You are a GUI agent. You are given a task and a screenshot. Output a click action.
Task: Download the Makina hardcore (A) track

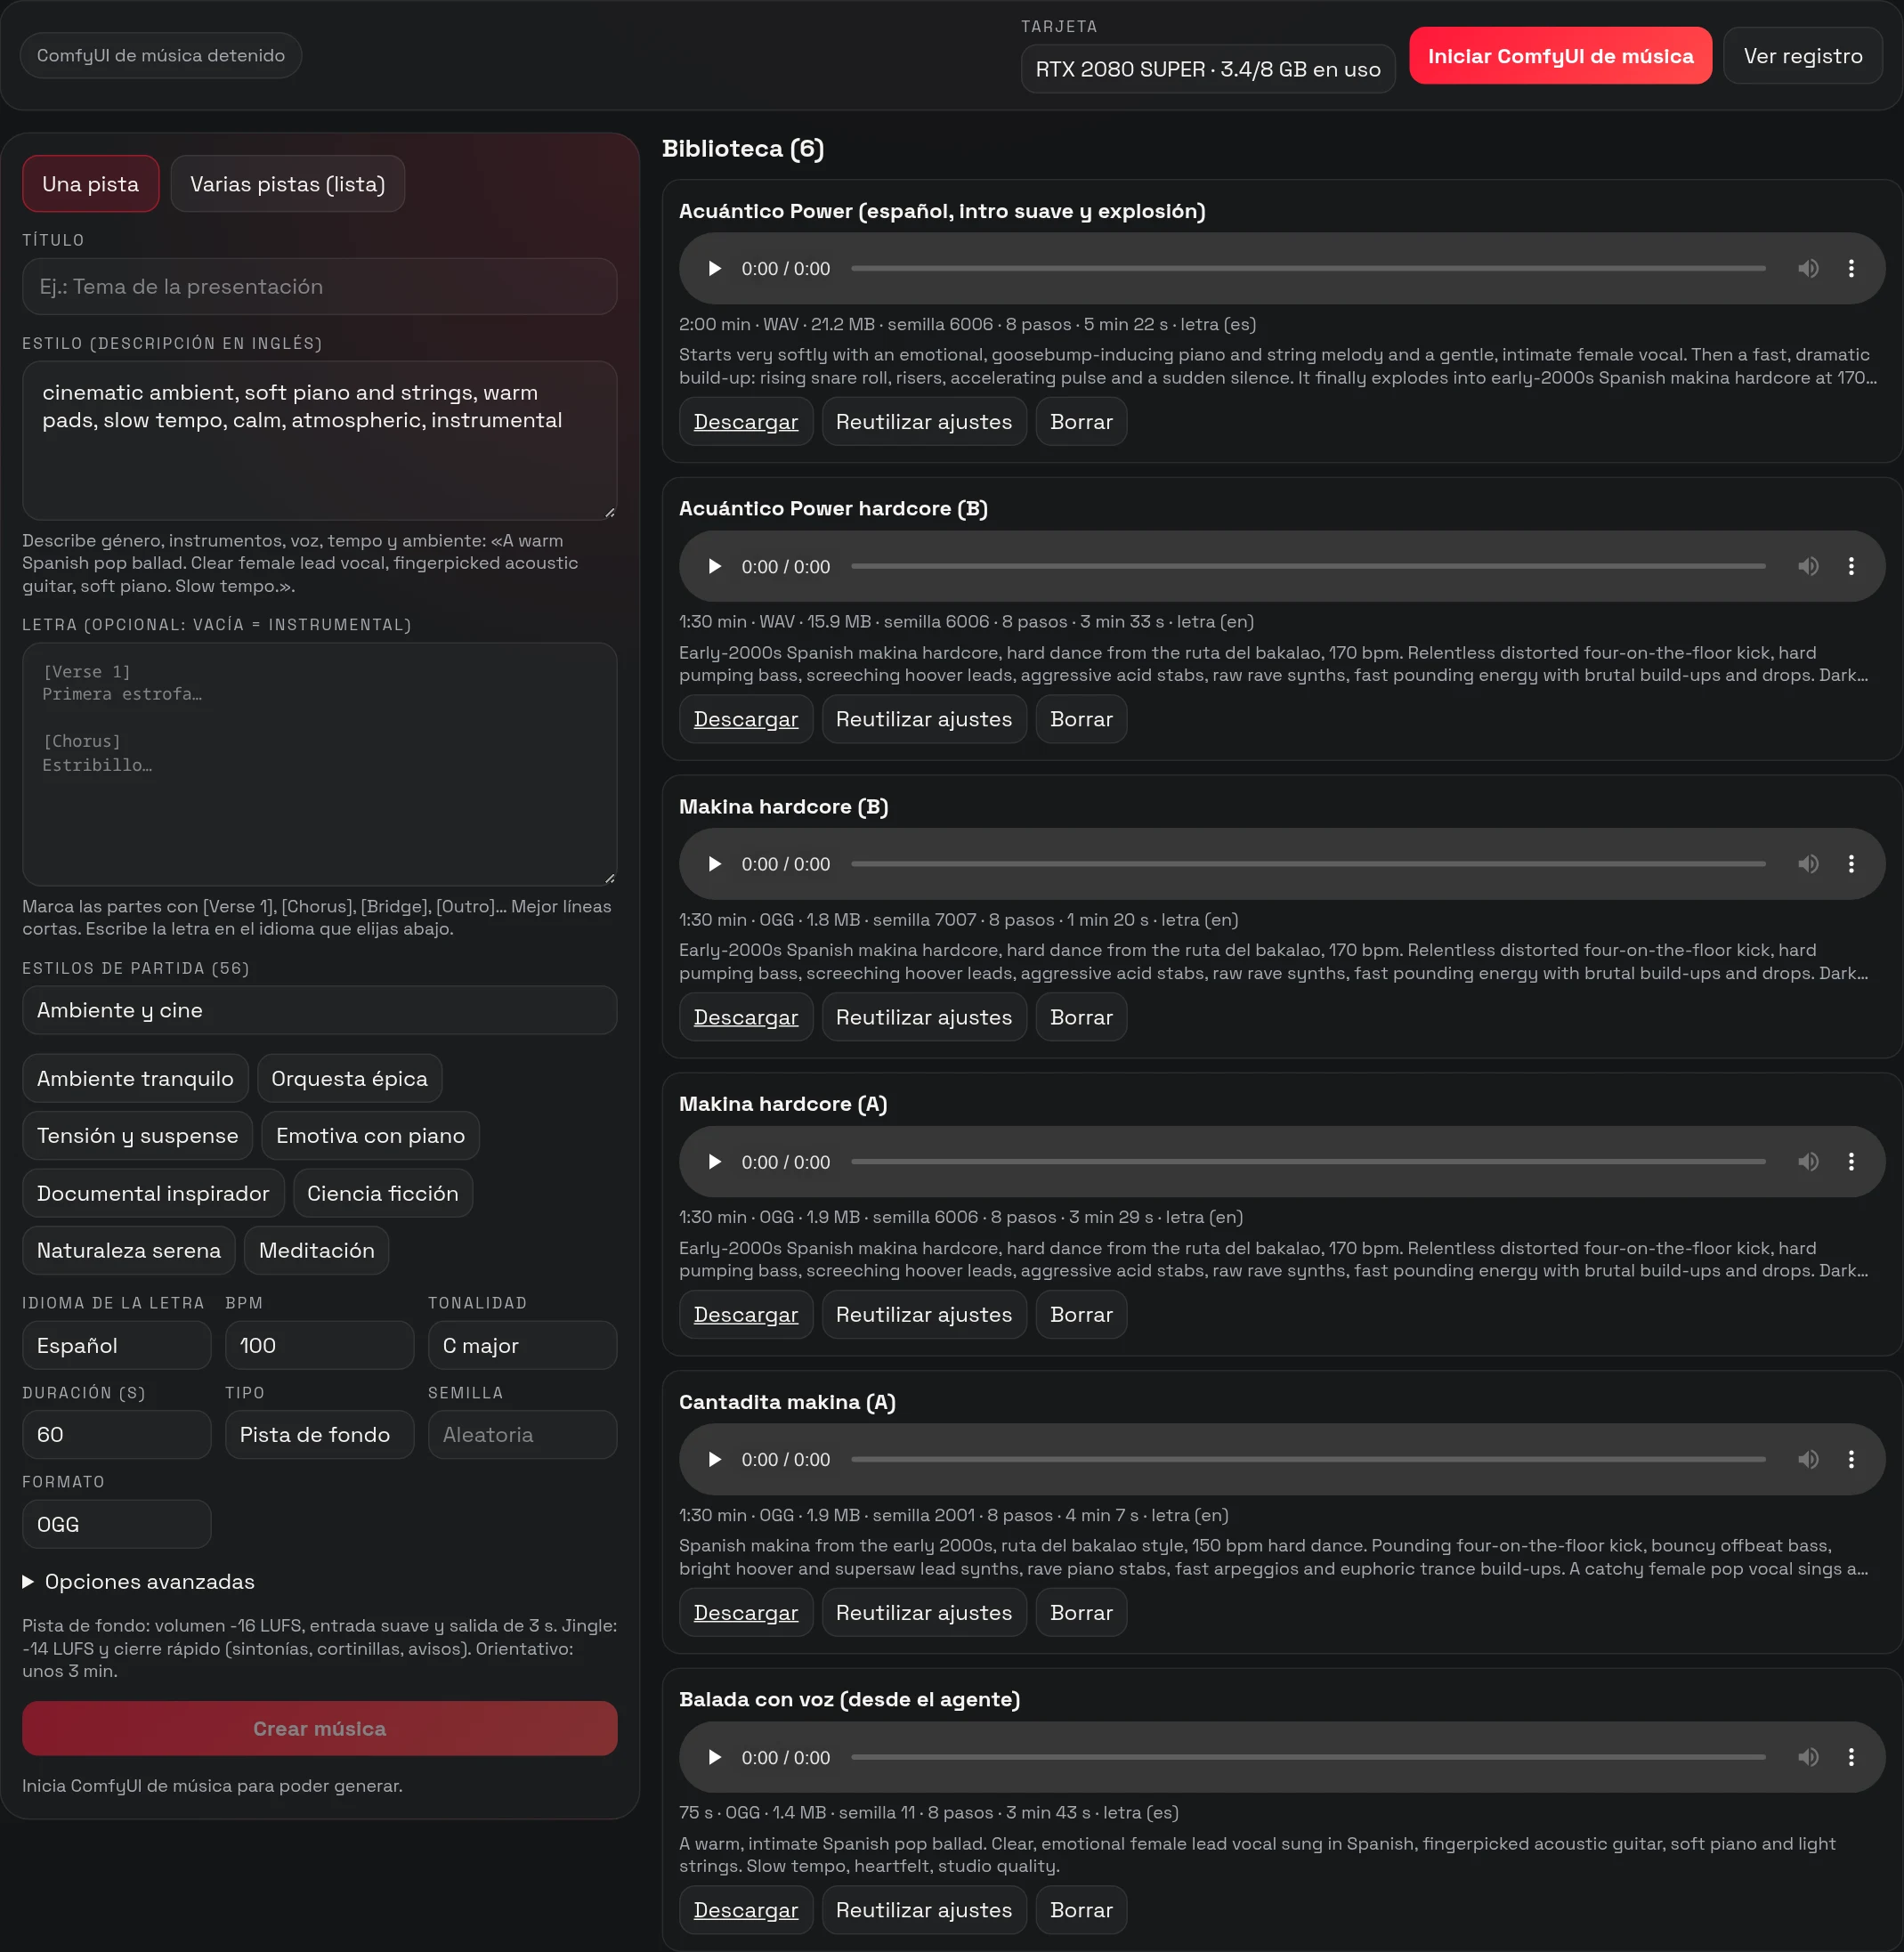(745, 1314)
